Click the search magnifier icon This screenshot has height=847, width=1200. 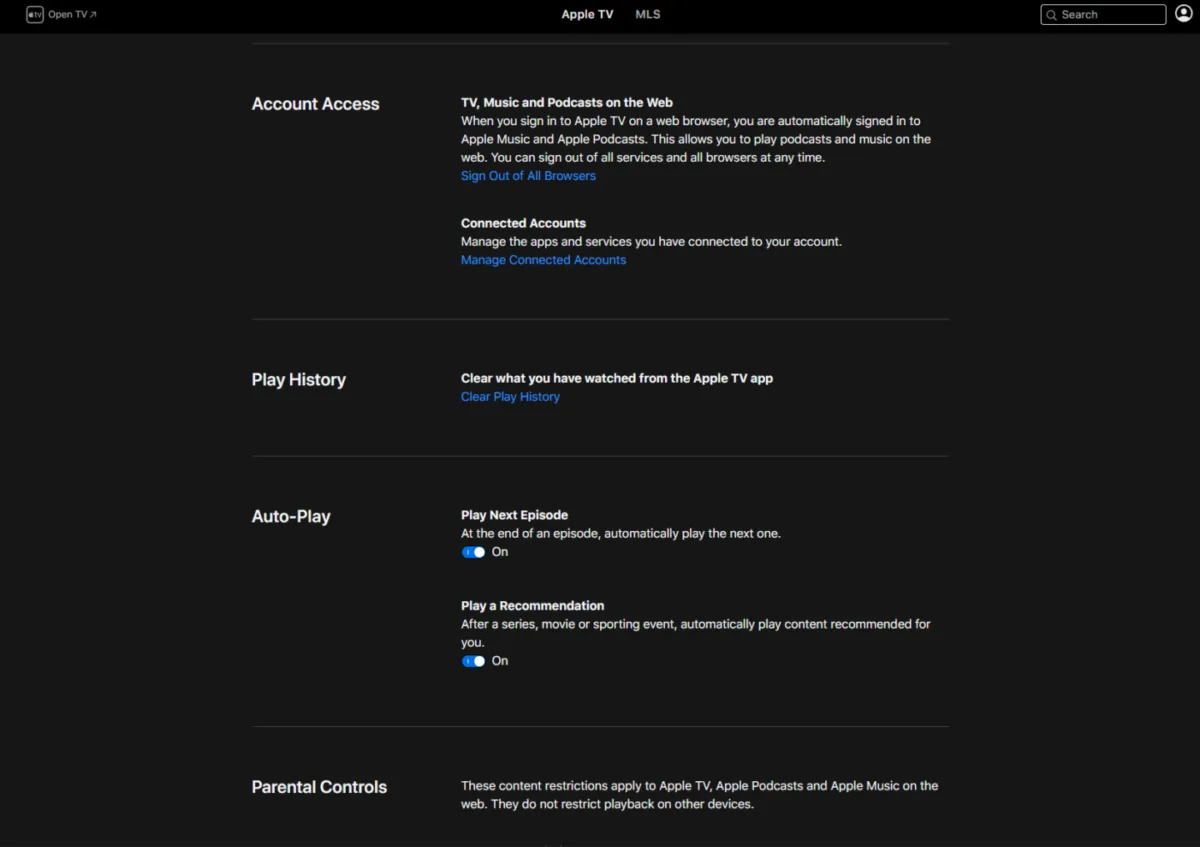1051,15
